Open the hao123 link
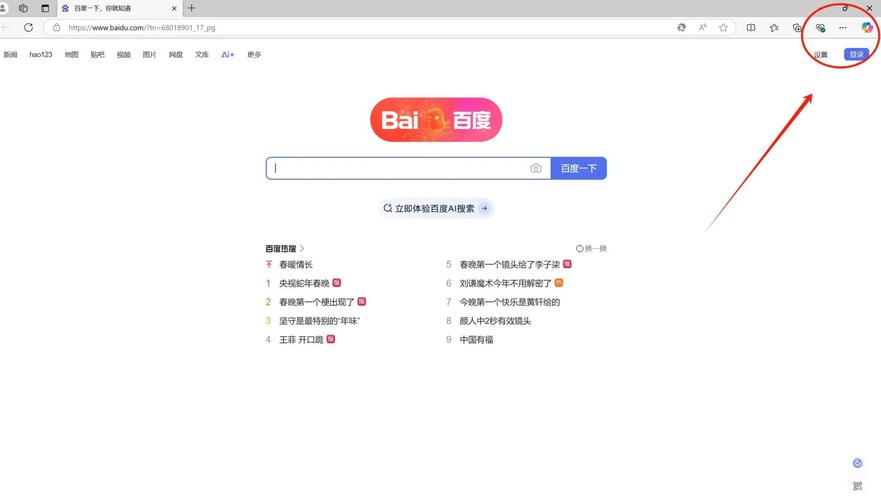 click(40, 54)
